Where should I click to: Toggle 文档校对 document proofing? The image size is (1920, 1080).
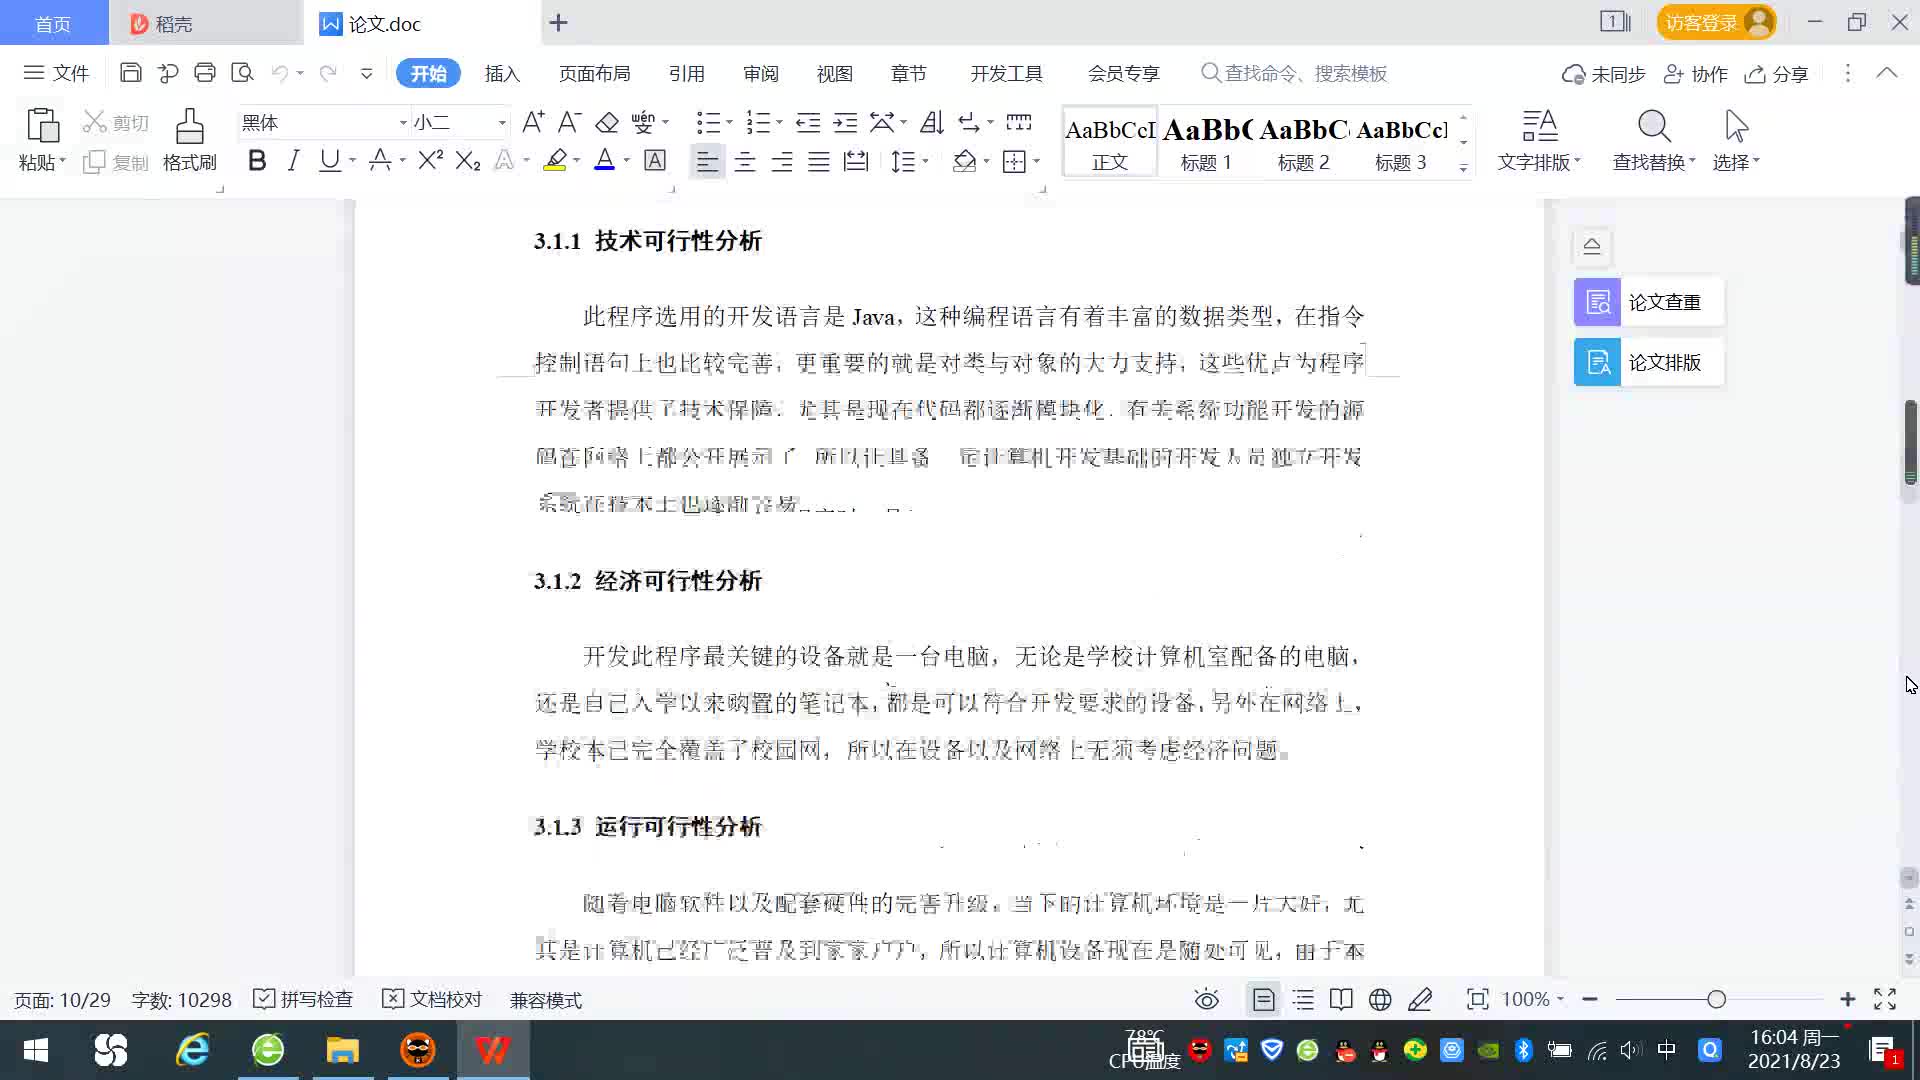tap(432, 999)
